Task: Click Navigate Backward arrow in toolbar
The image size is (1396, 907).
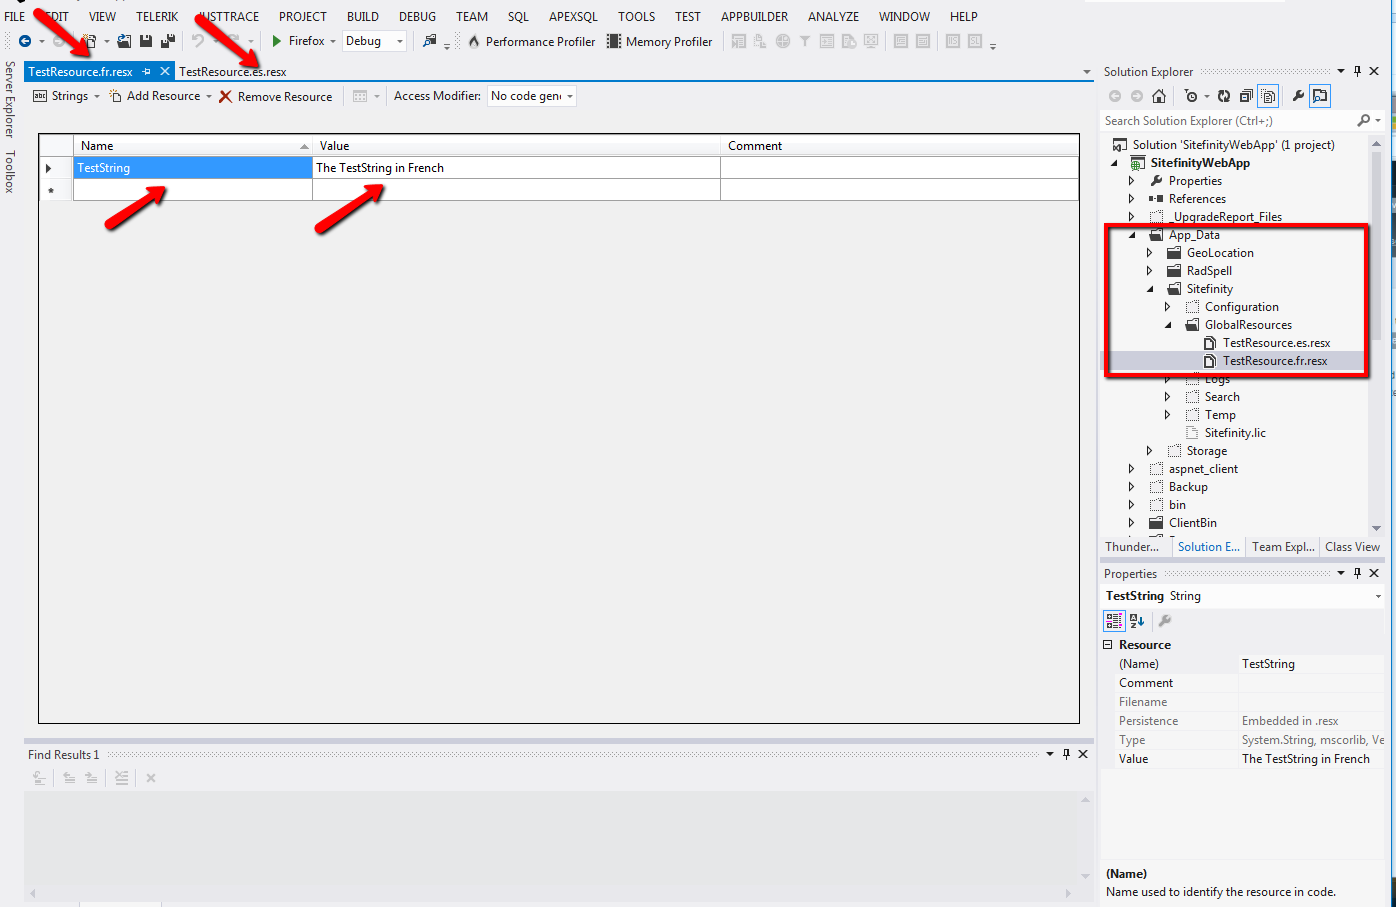Action: pyautogui.click(x=25, y=41)
